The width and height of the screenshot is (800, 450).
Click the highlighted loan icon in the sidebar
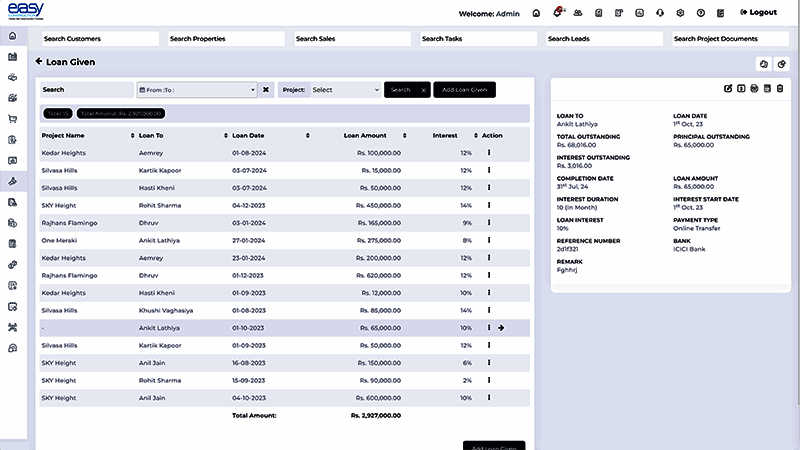[x=13, y=182]
